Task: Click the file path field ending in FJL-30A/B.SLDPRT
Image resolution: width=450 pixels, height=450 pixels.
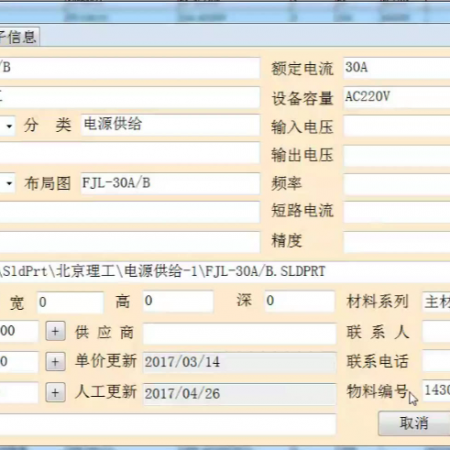Action: [225, 272]
